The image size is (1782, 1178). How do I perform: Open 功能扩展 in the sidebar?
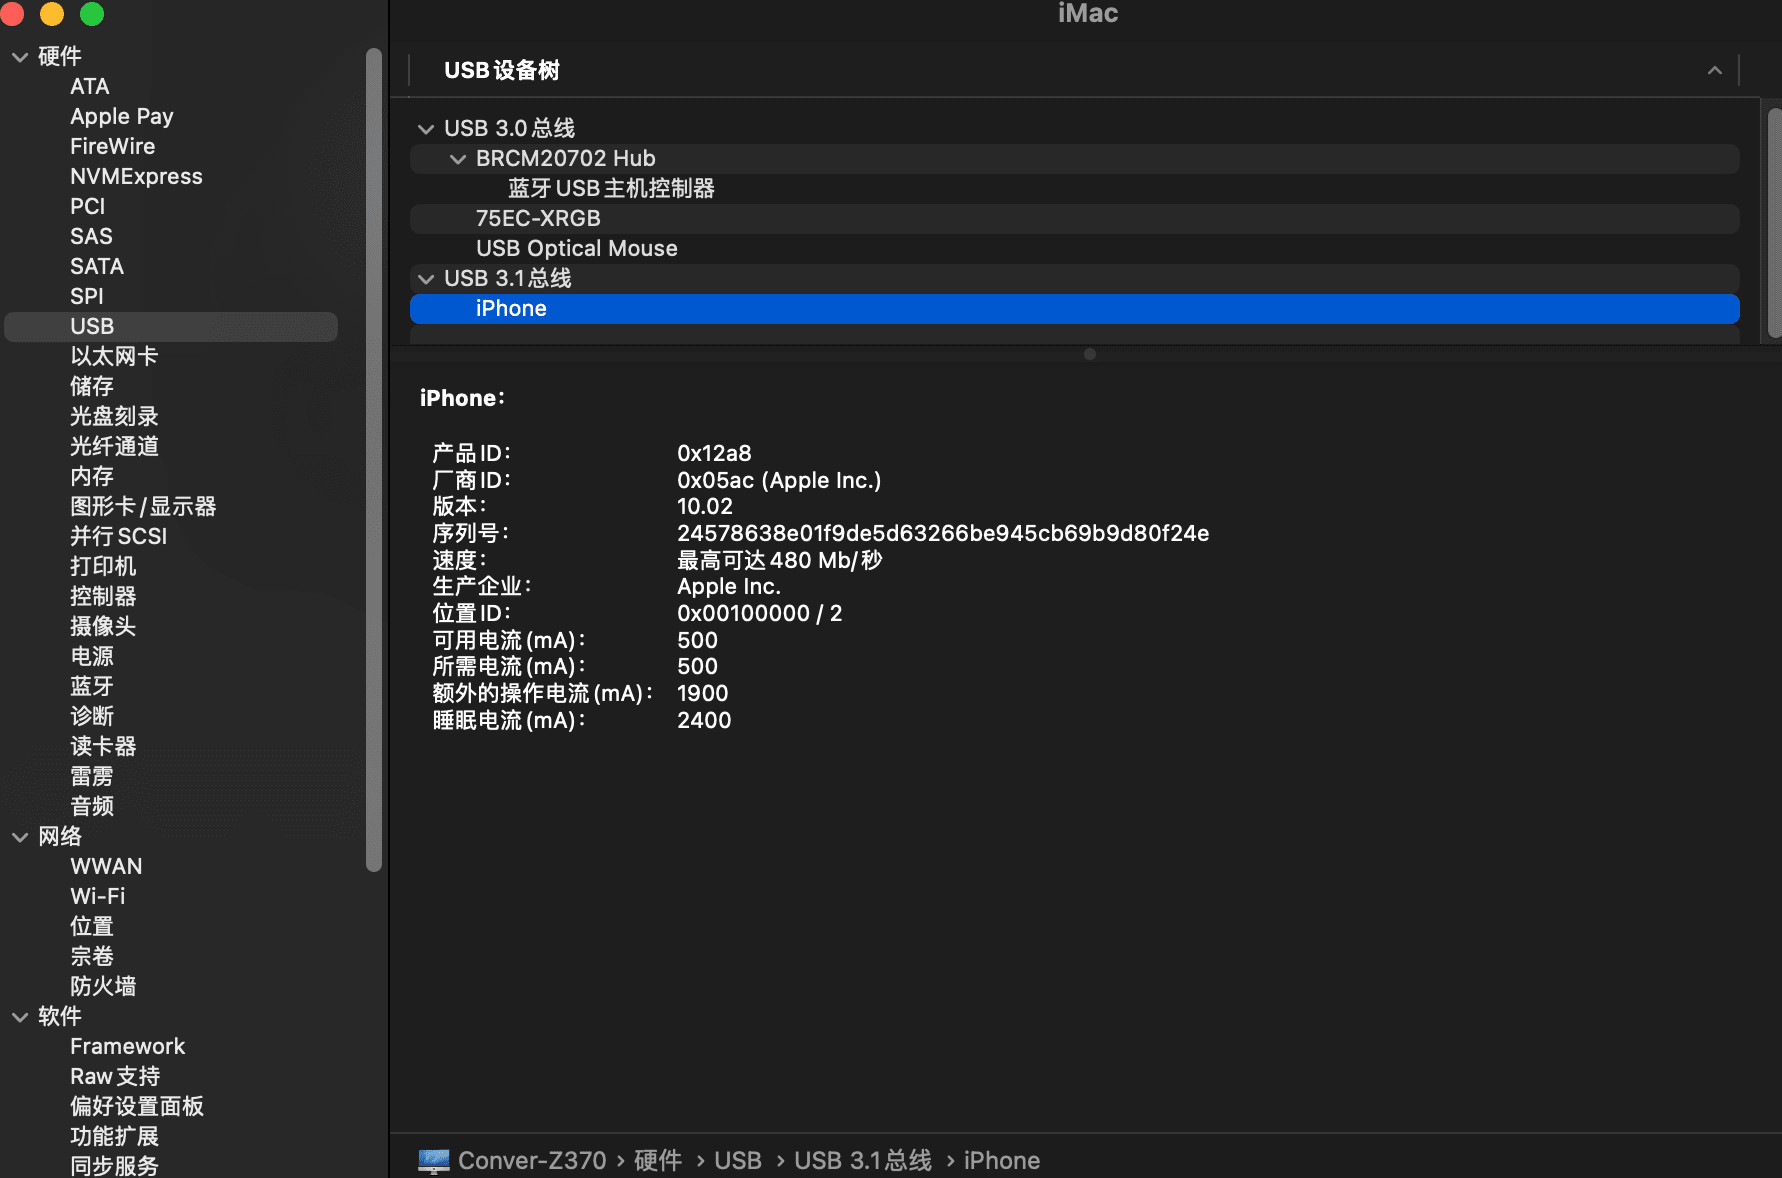tap(114, 1137)
